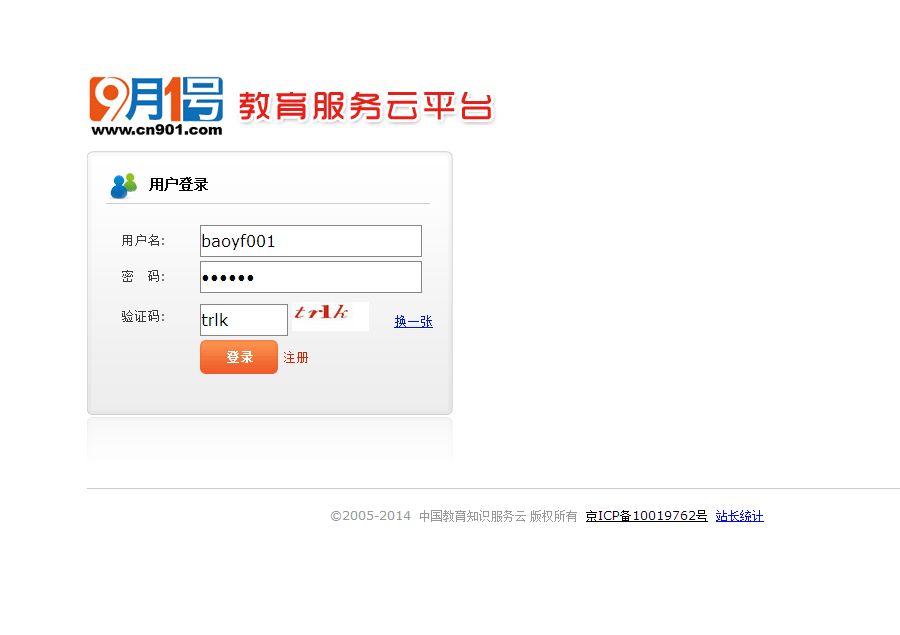
Task: Click the 9月1号 site logo
Action: pos(156,99)
